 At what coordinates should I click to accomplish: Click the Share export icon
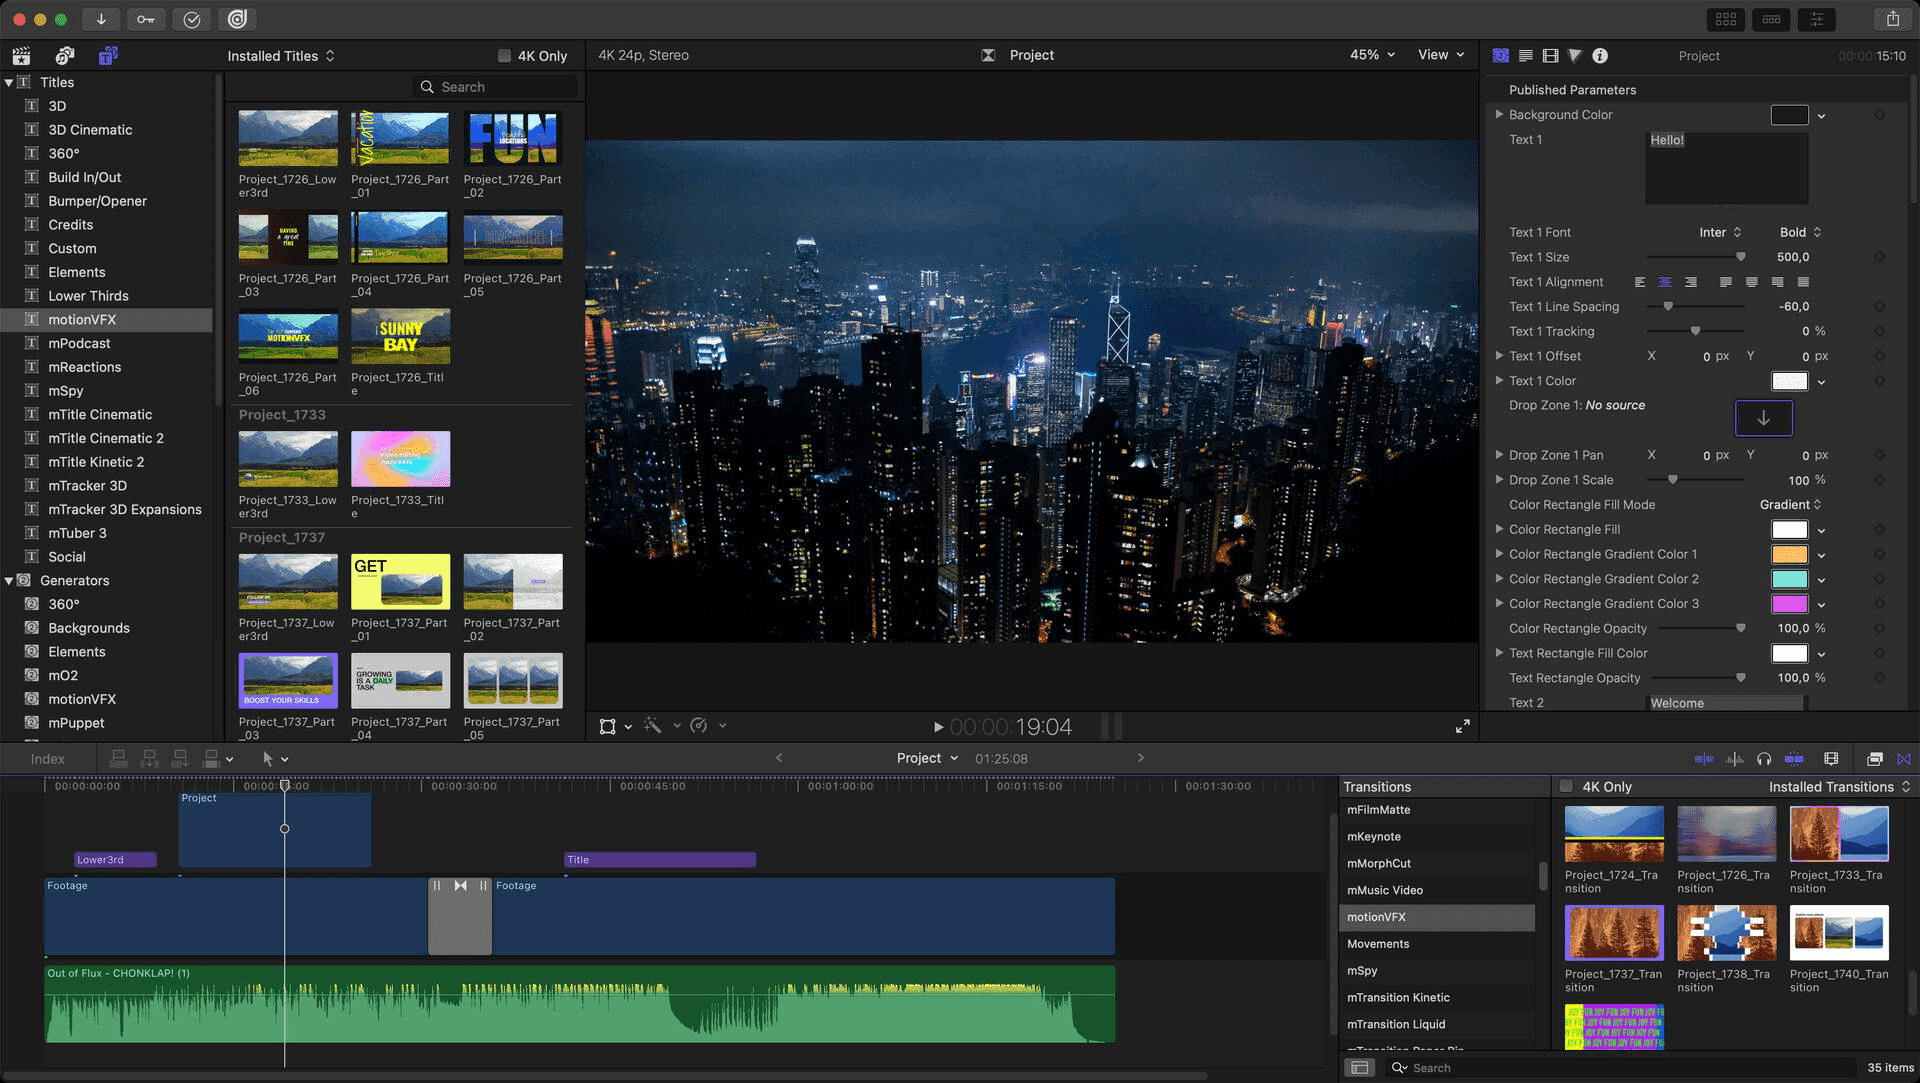(x=1892, y=19)
